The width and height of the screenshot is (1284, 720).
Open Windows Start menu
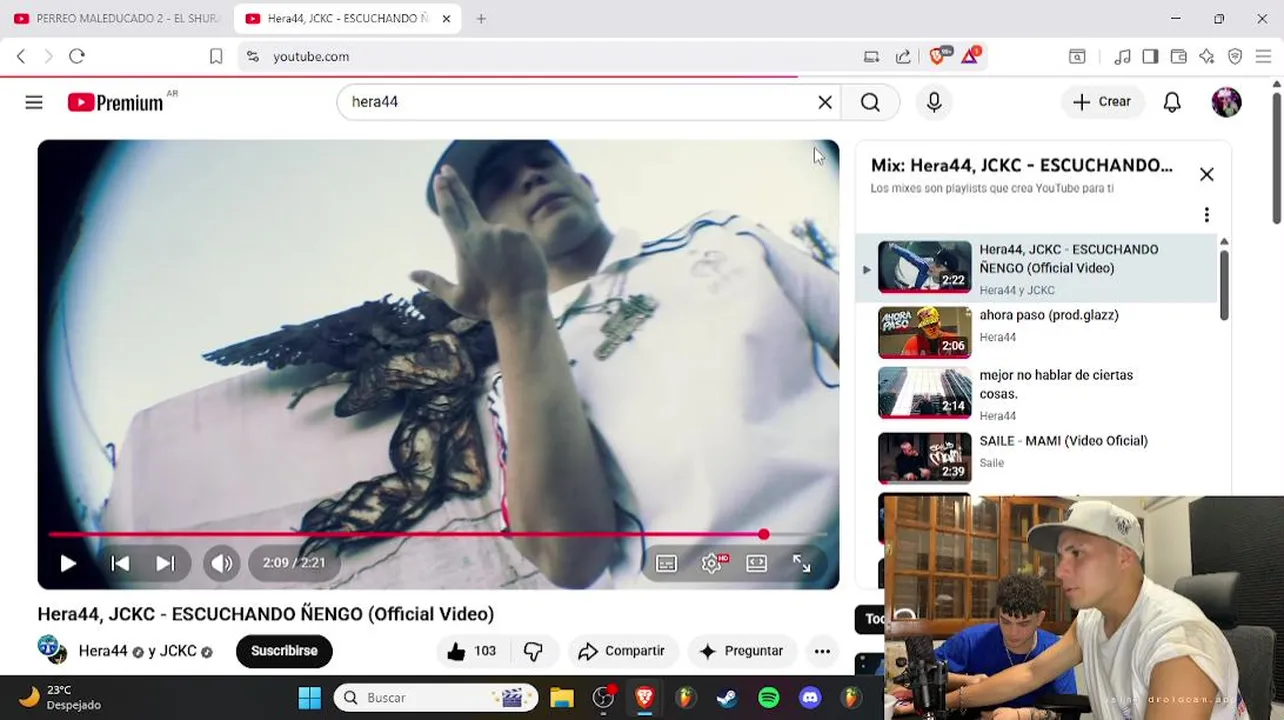point(310,697)
